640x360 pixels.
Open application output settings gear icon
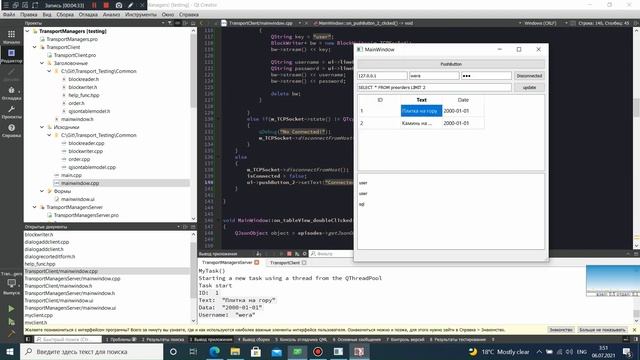(x=304, y=254)
